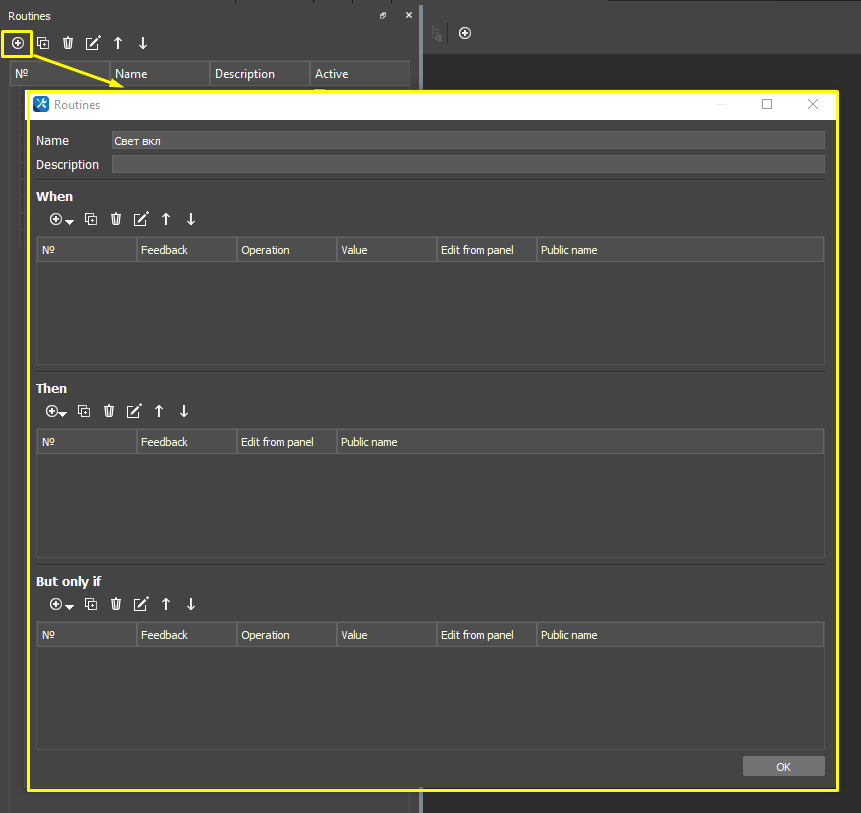Click the add routine icon in Routines panel
Image resolution: width=861 pixels, height=813 pixels.
tap(18, 43)
